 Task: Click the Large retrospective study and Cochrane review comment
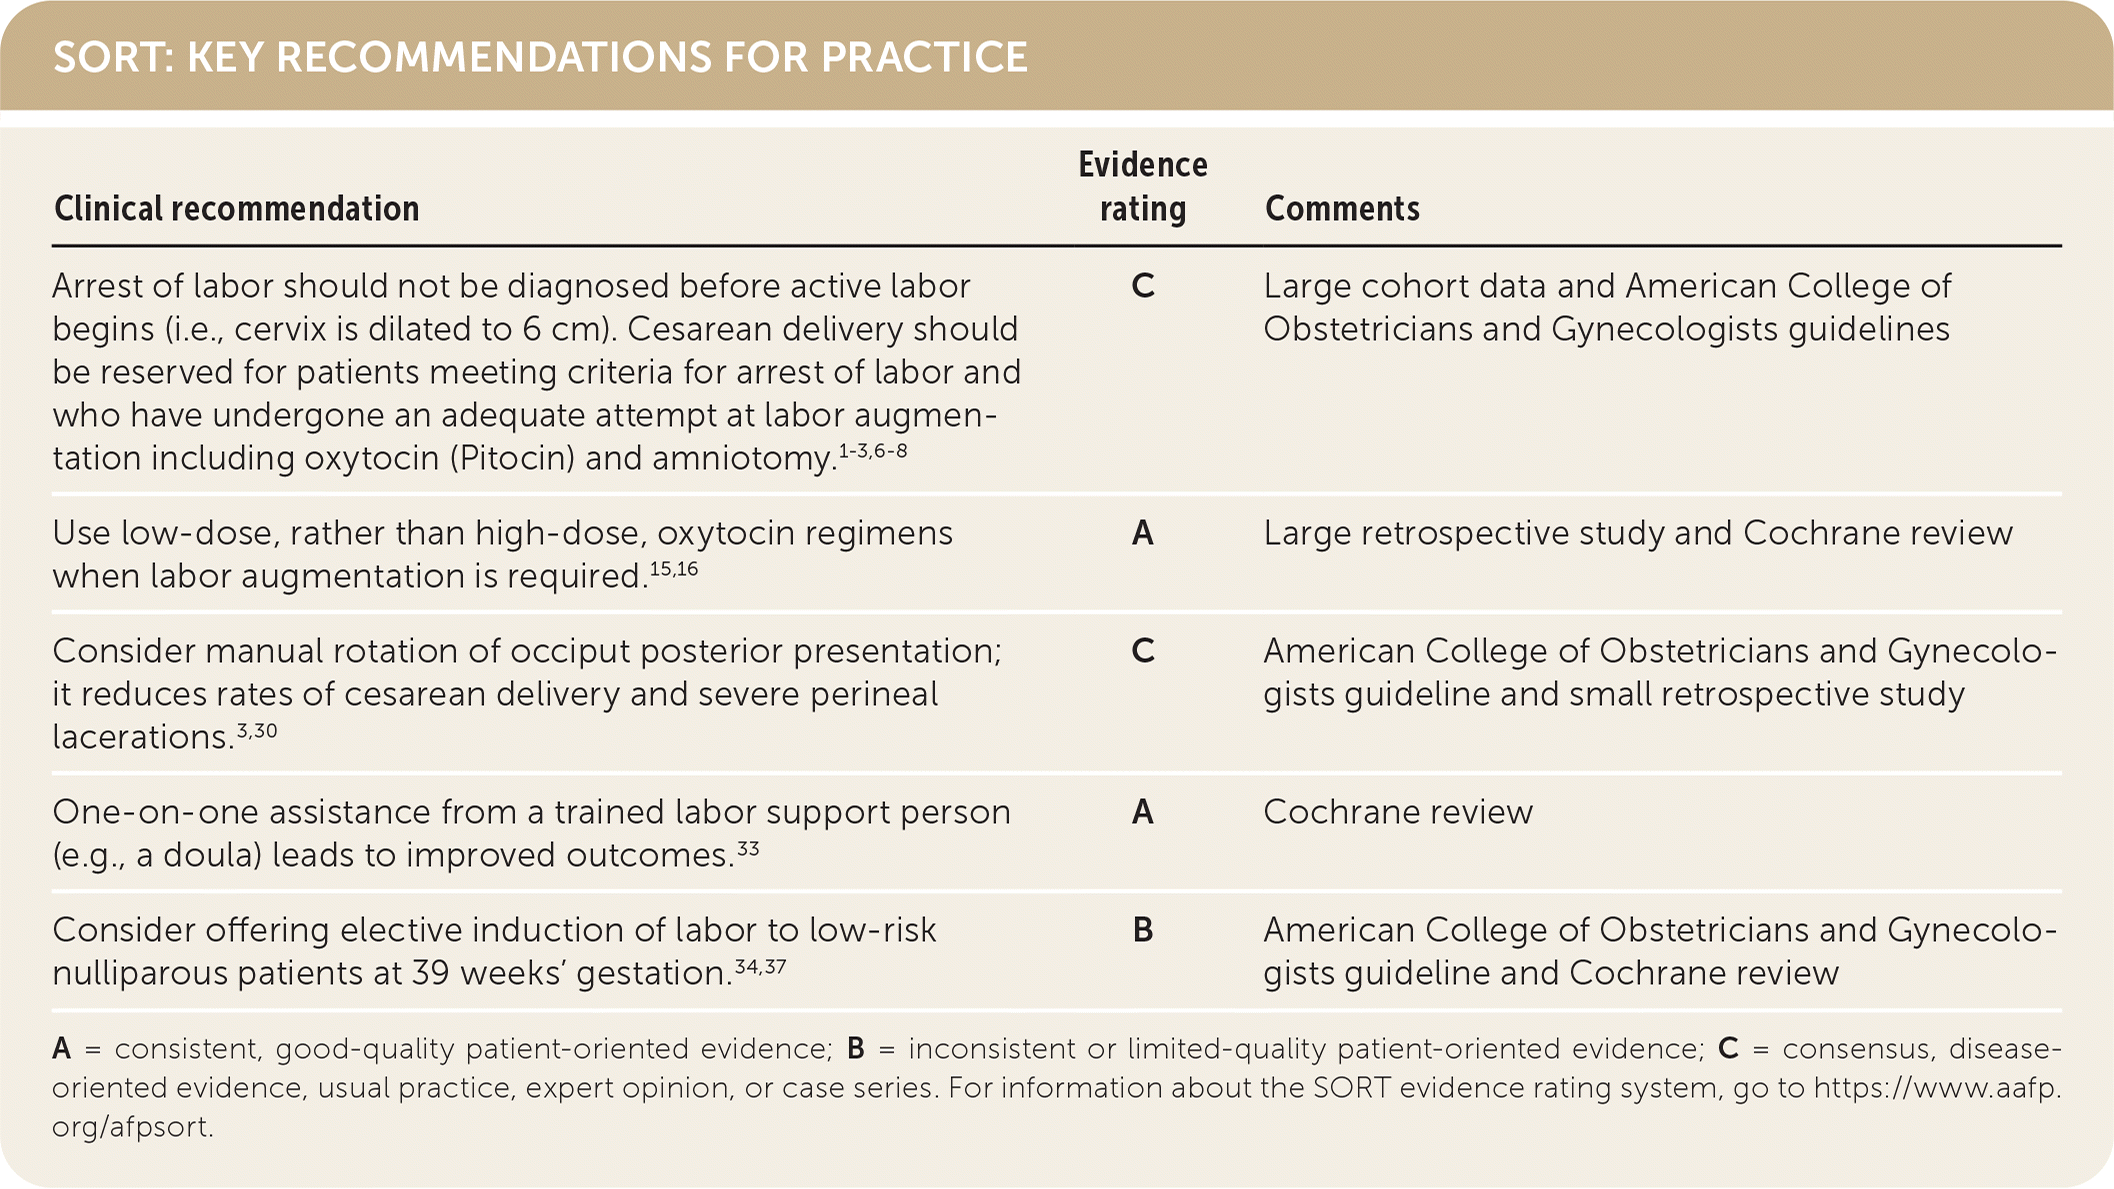[1637, 534]
